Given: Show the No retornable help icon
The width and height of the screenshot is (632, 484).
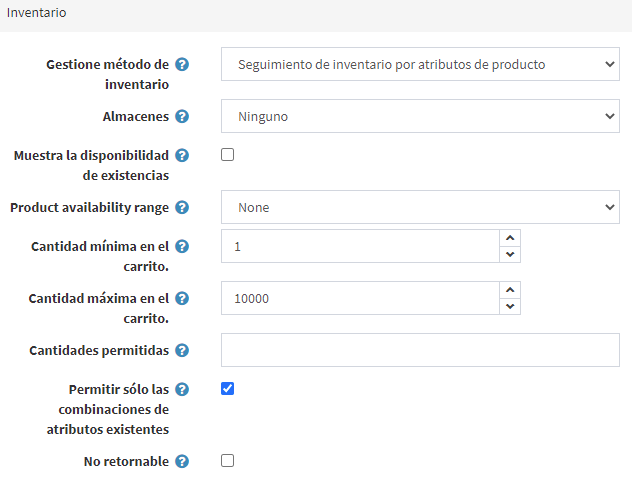Looking at the screenshot, I should [x=182, y=461].
